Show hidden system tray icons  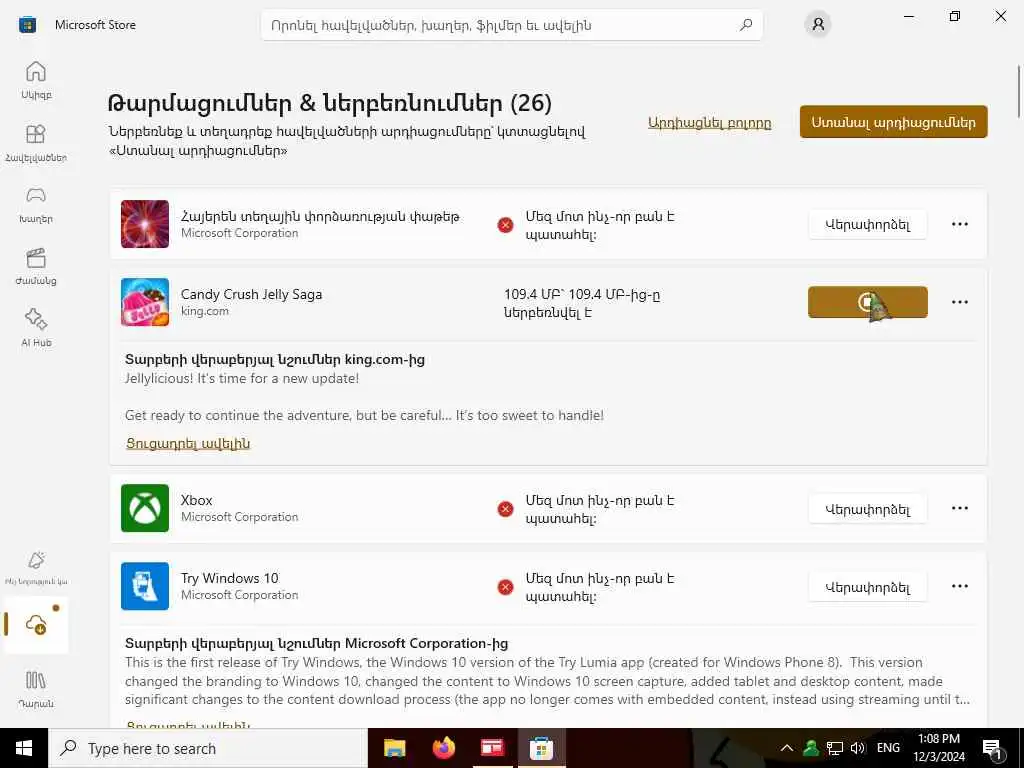pyautogui.click(x=787, y=748)
